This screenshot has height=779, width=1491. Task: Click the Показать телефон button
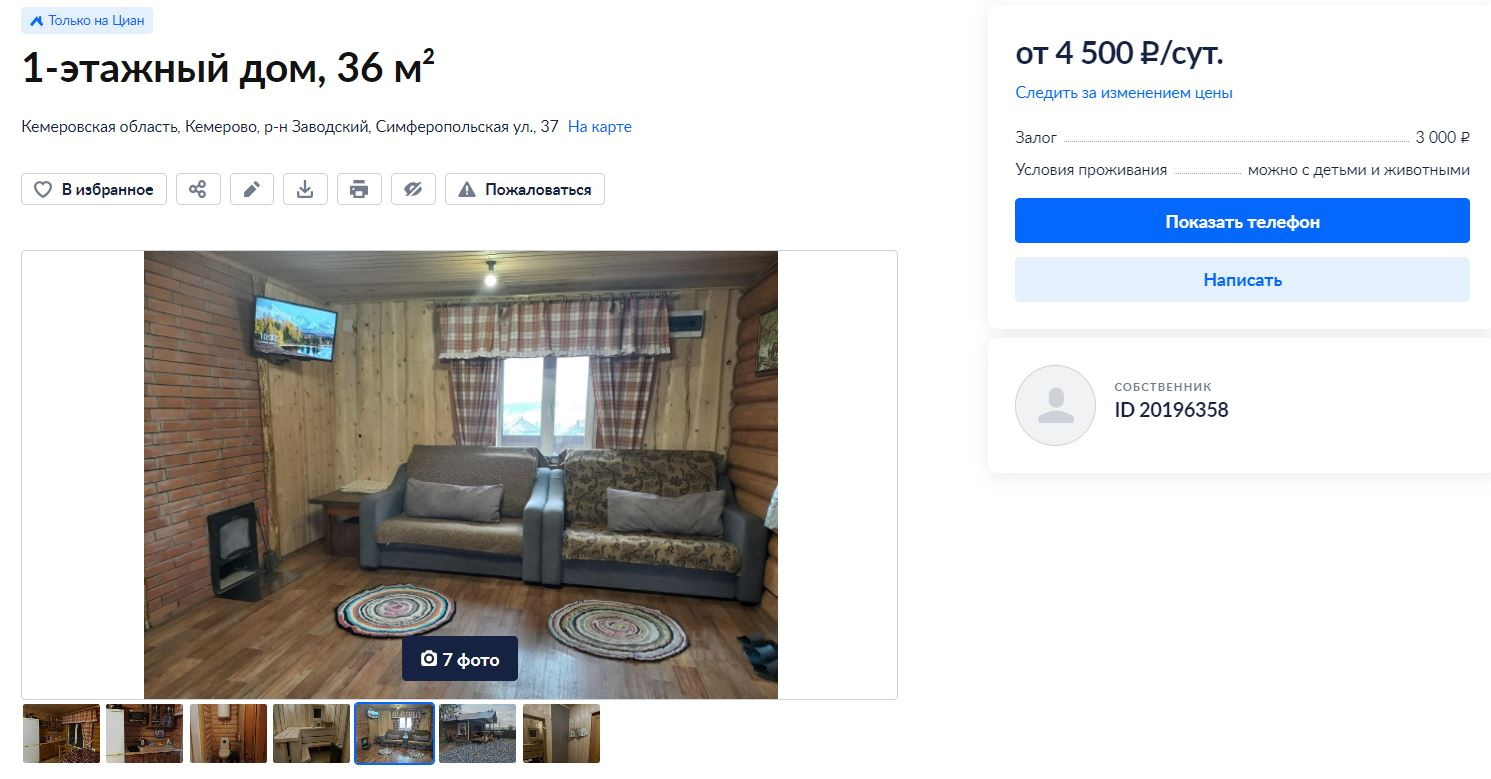(x=1242, y=221)
